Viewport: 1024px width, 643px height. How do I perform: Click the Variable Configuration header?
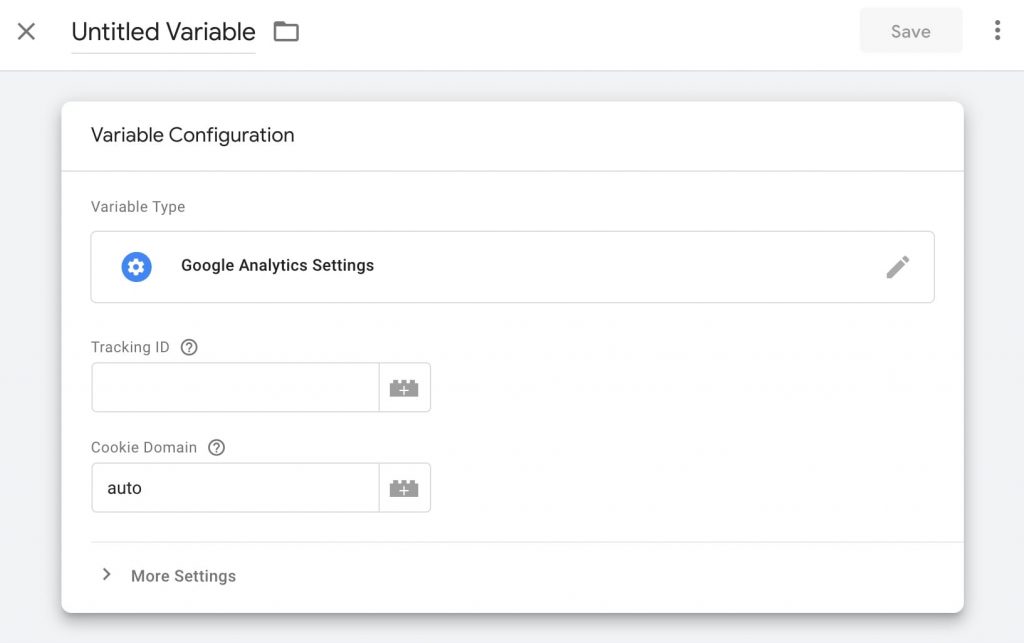[x=193, y=135]
